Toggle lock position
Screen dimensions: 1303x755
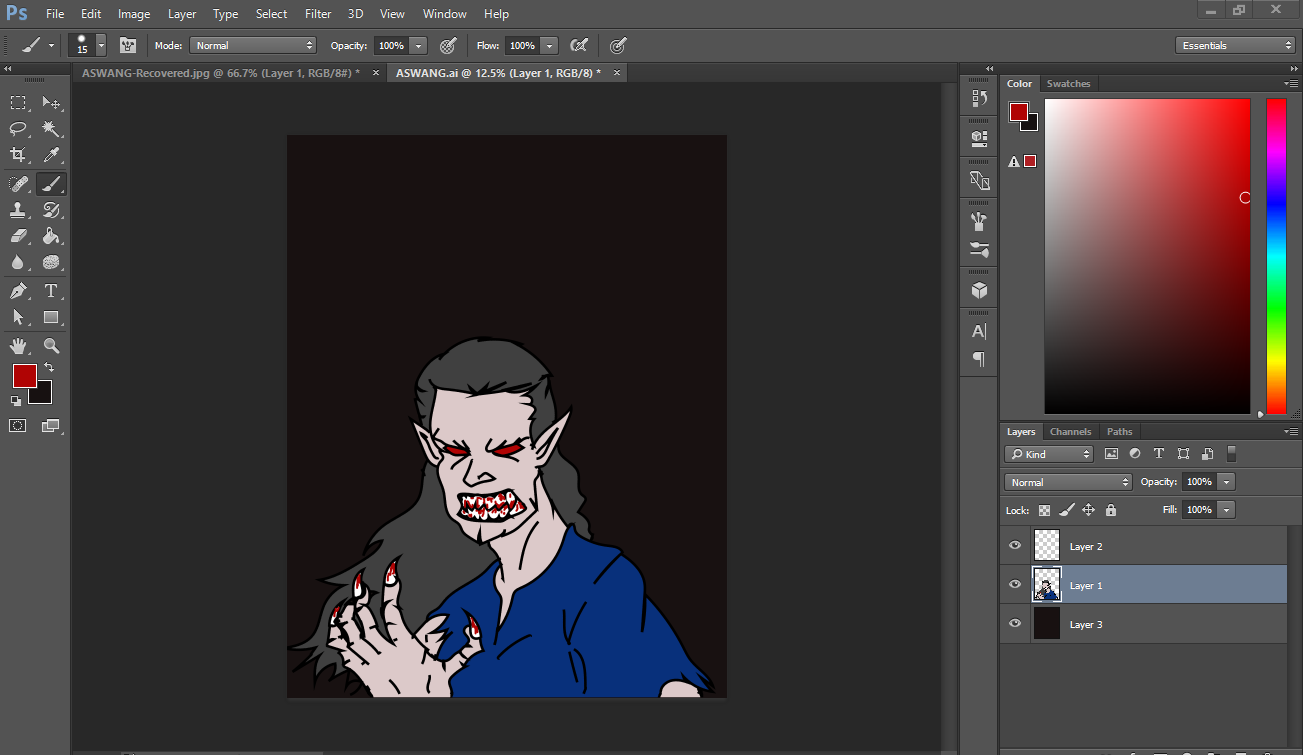point(1089,510)
